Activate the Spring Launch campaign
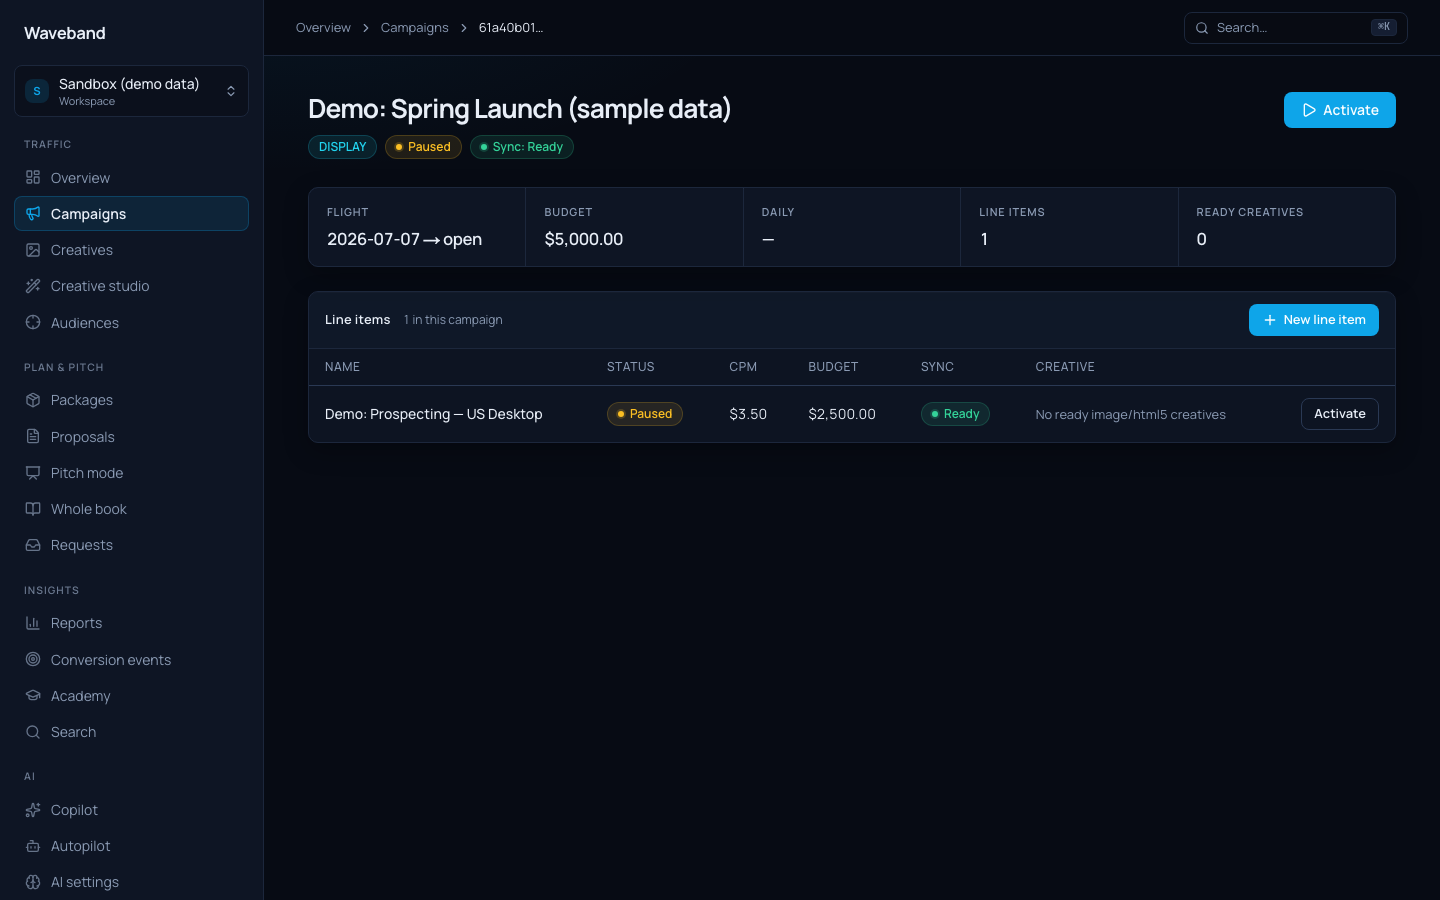This screenshot has height=900, width=1440. (1339, 110)
